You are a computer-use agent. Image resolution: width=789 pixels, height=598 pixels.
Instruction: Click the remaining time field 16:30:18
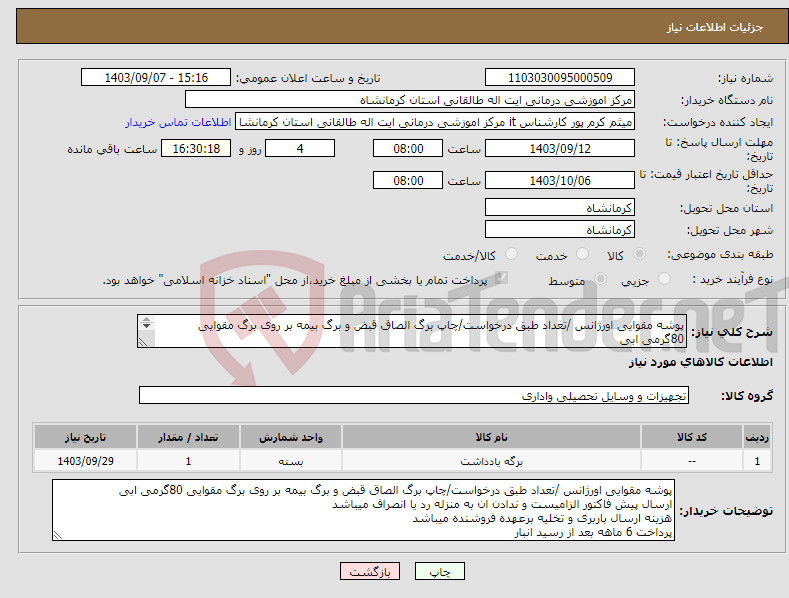coord(196,148)
